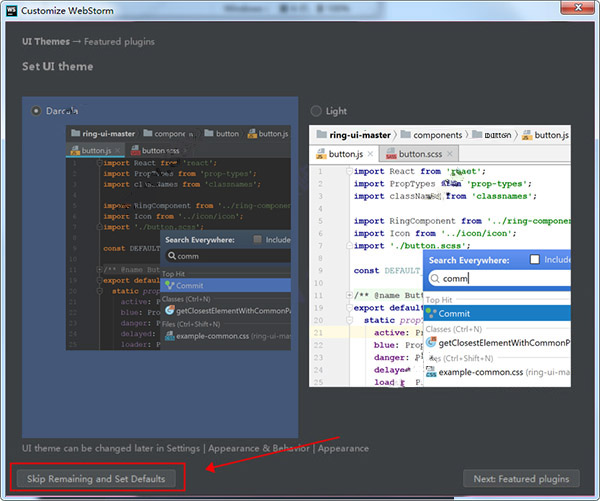Select the Light theme radio button
This screenshot has height=501, width=600.
(316, 110)
